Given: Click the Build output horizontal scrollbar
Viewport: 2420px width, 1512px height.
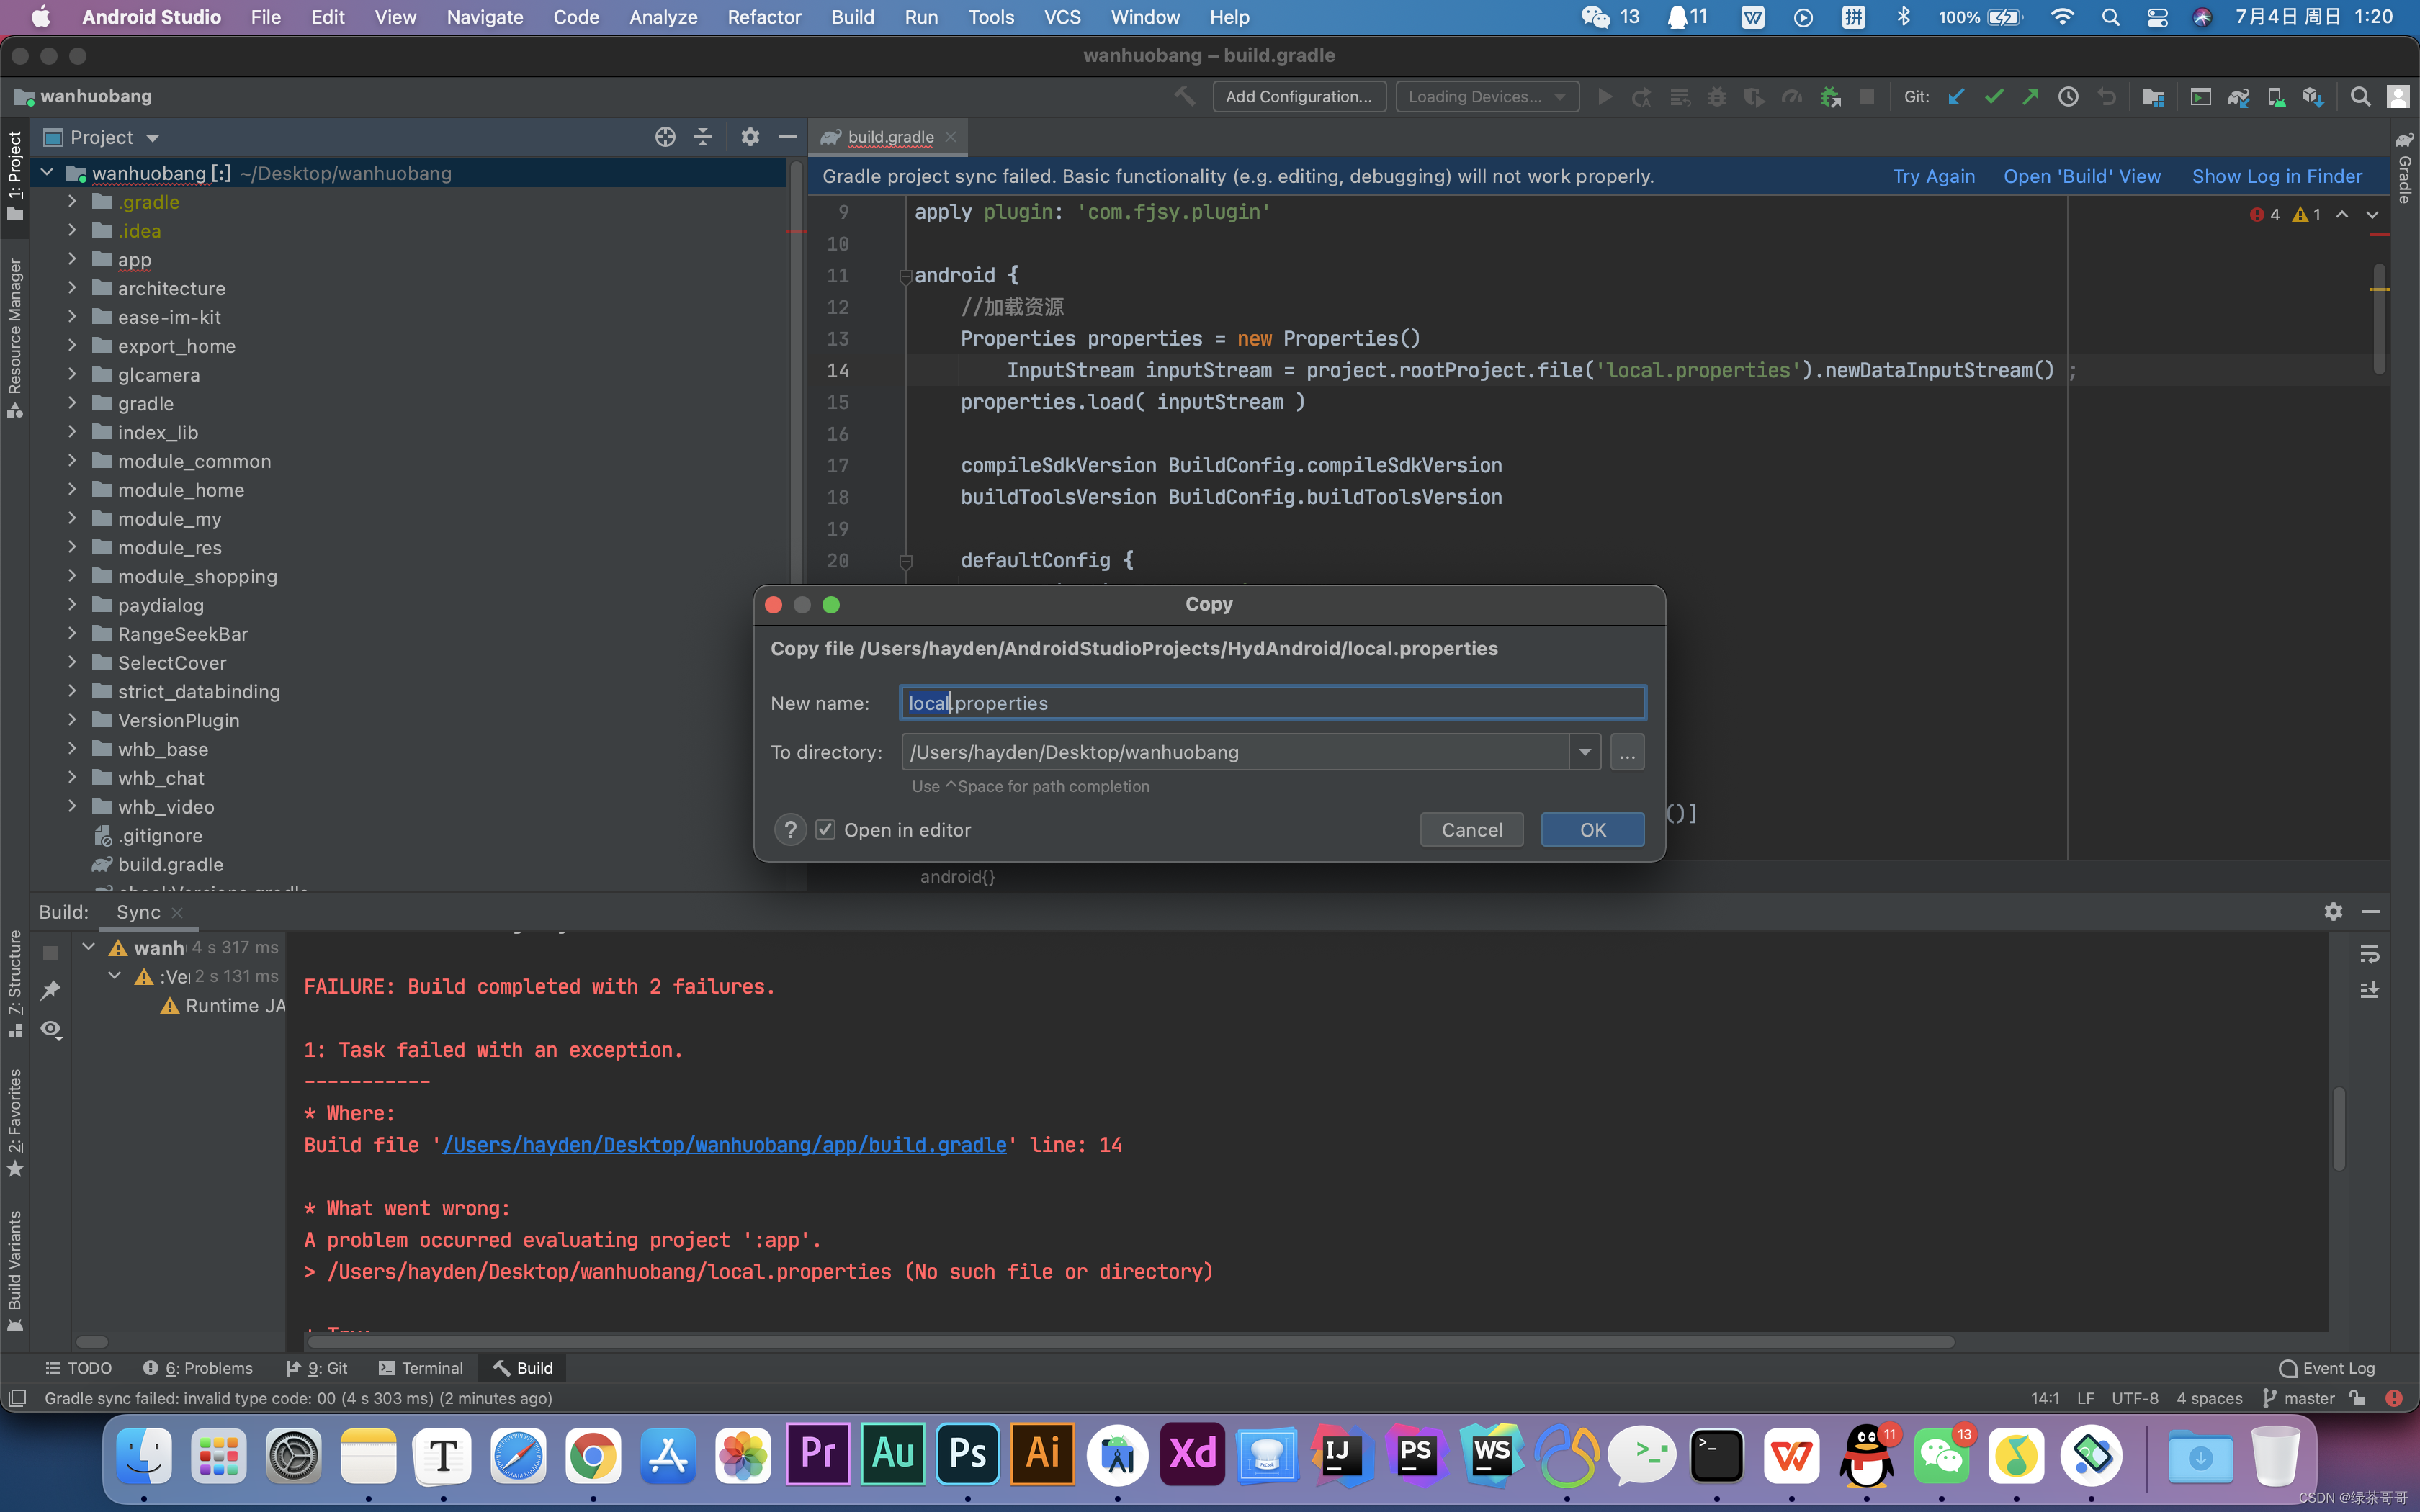Looking at the screenshot, I should (1130, 1342).
